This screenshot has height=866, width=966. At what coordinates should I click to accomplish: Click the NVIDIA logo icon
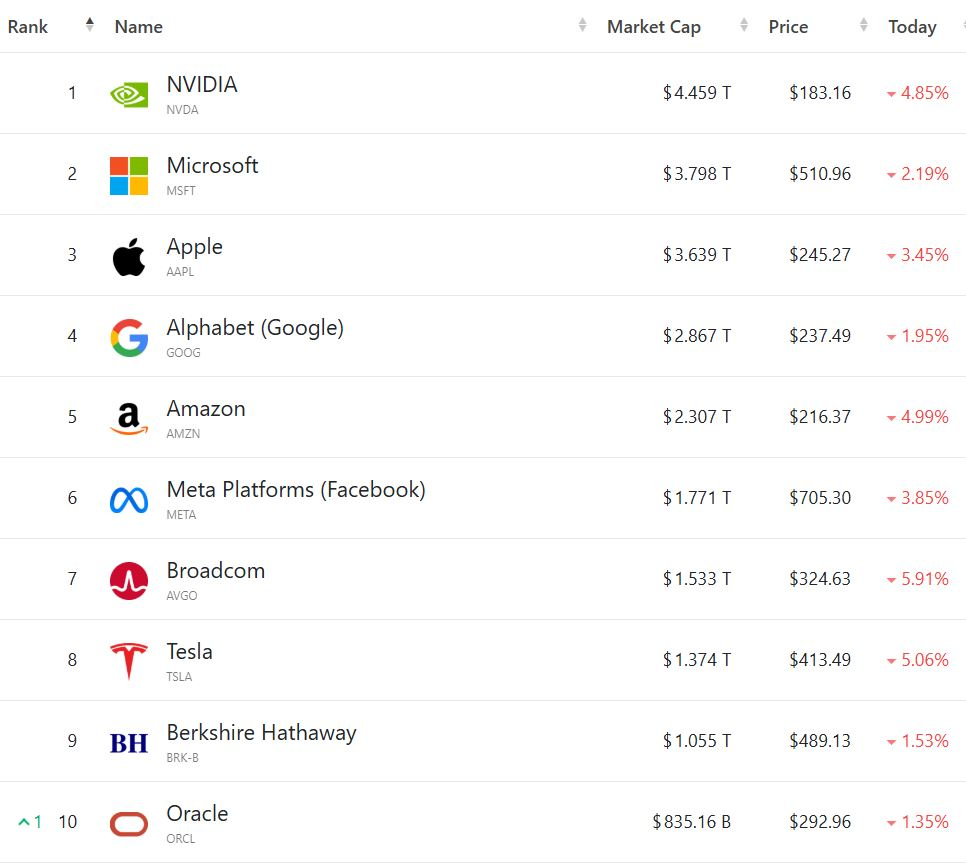(x=129, y=94)
